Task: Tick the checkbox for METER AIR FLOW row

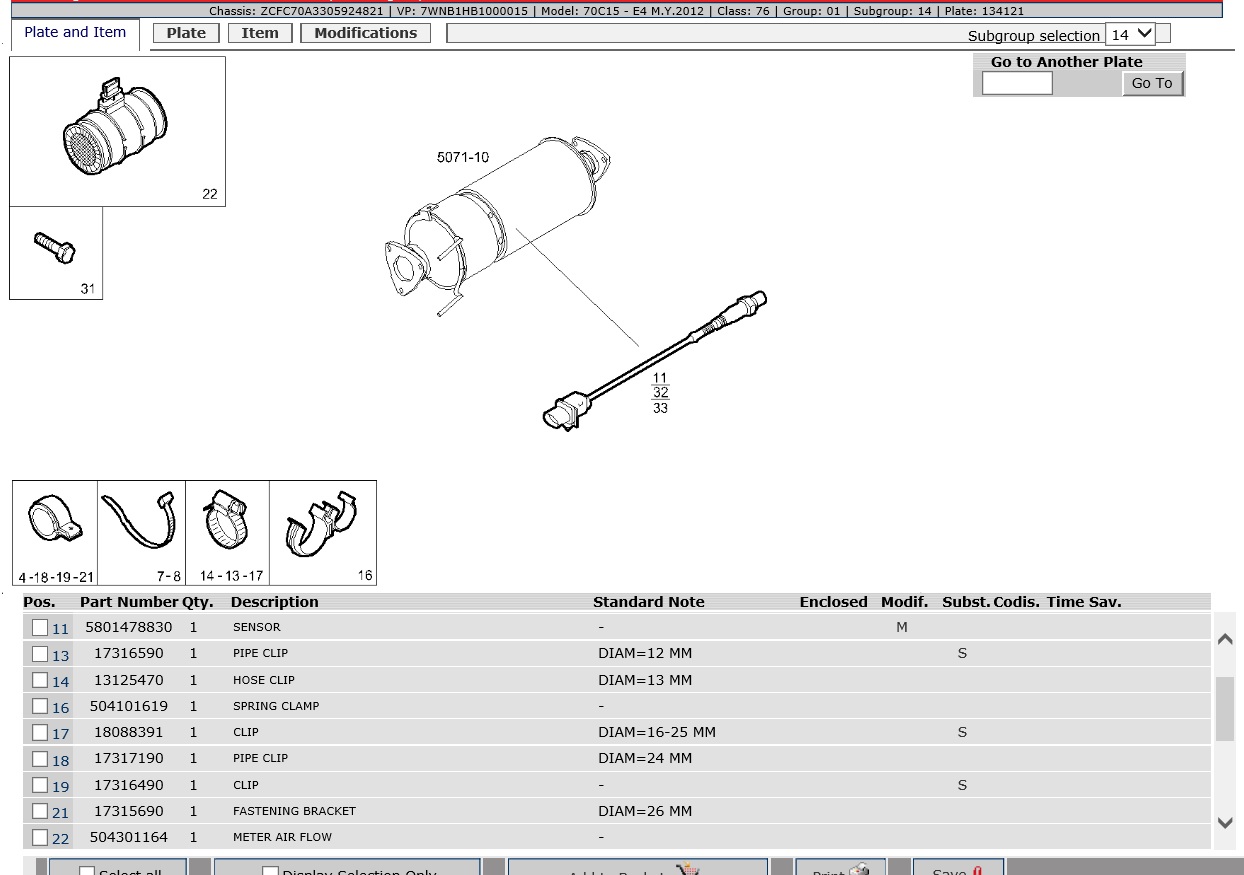Action: [40, 837]
